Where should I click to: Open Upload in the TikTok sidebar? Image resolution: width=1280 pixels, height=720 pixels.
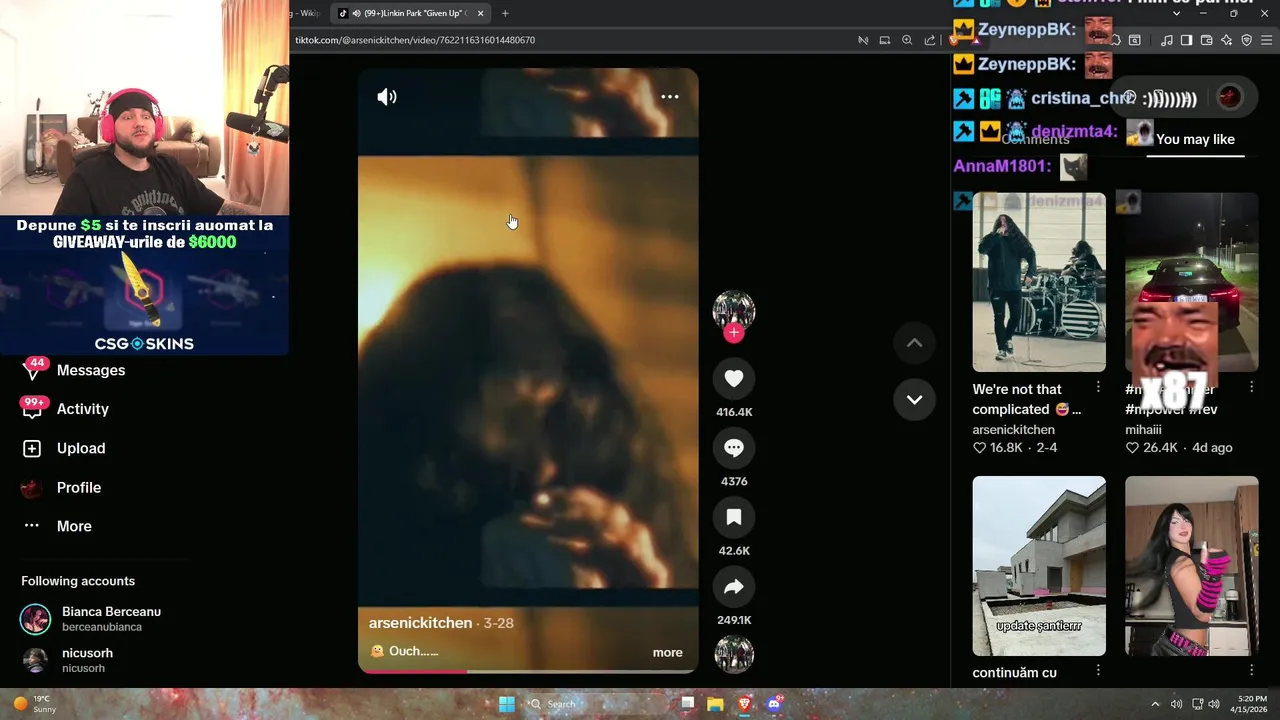pyautogui.click(x=81, y=448)
